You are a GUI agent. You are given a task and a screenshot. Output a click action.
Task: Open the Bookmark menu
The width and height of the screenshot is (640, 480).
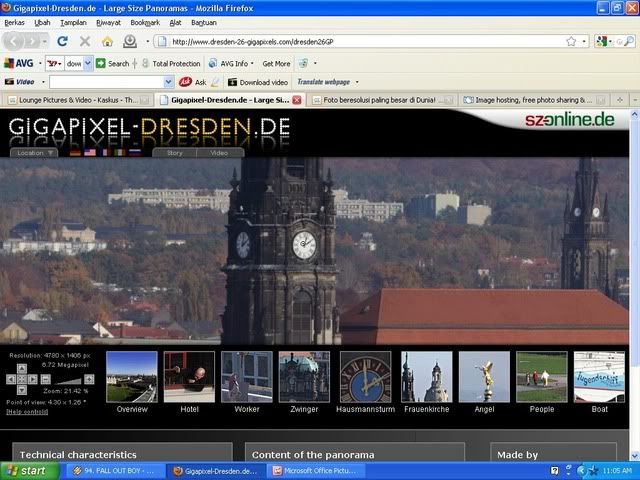coord(145,23)
